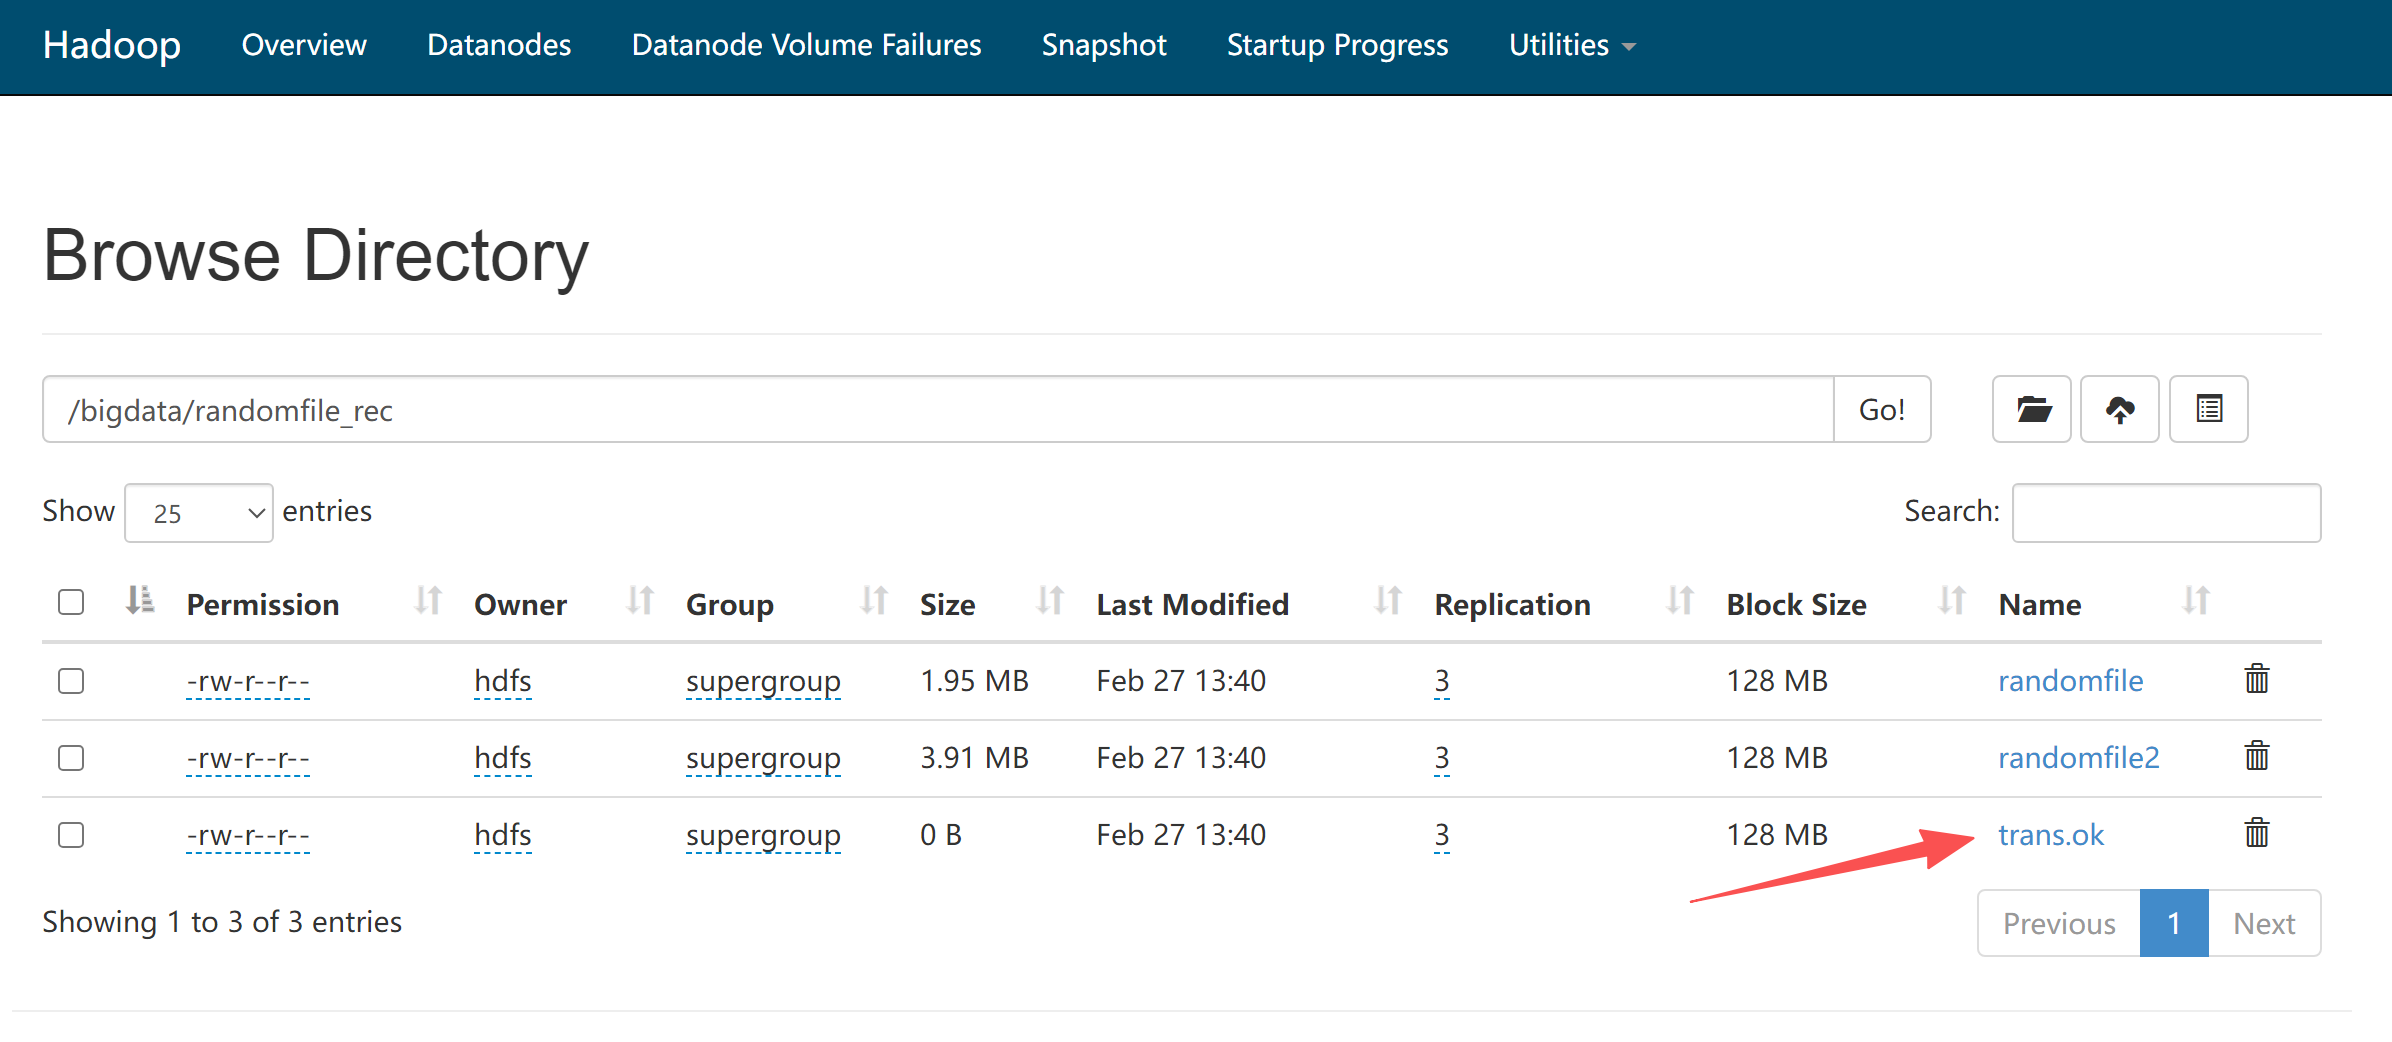Click replication value 3 for randomfile2
This screenshot has height=1042, width=2392.
tap(1441, 758)
